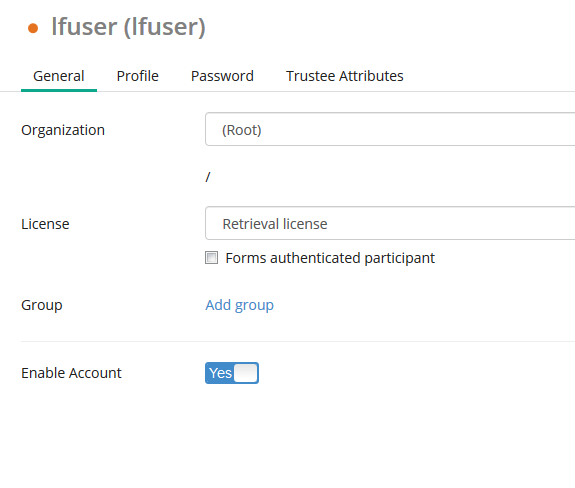This screenshot has height=488, width=575.
Task: Click the organization path slash text
Action: click(208, 177)
